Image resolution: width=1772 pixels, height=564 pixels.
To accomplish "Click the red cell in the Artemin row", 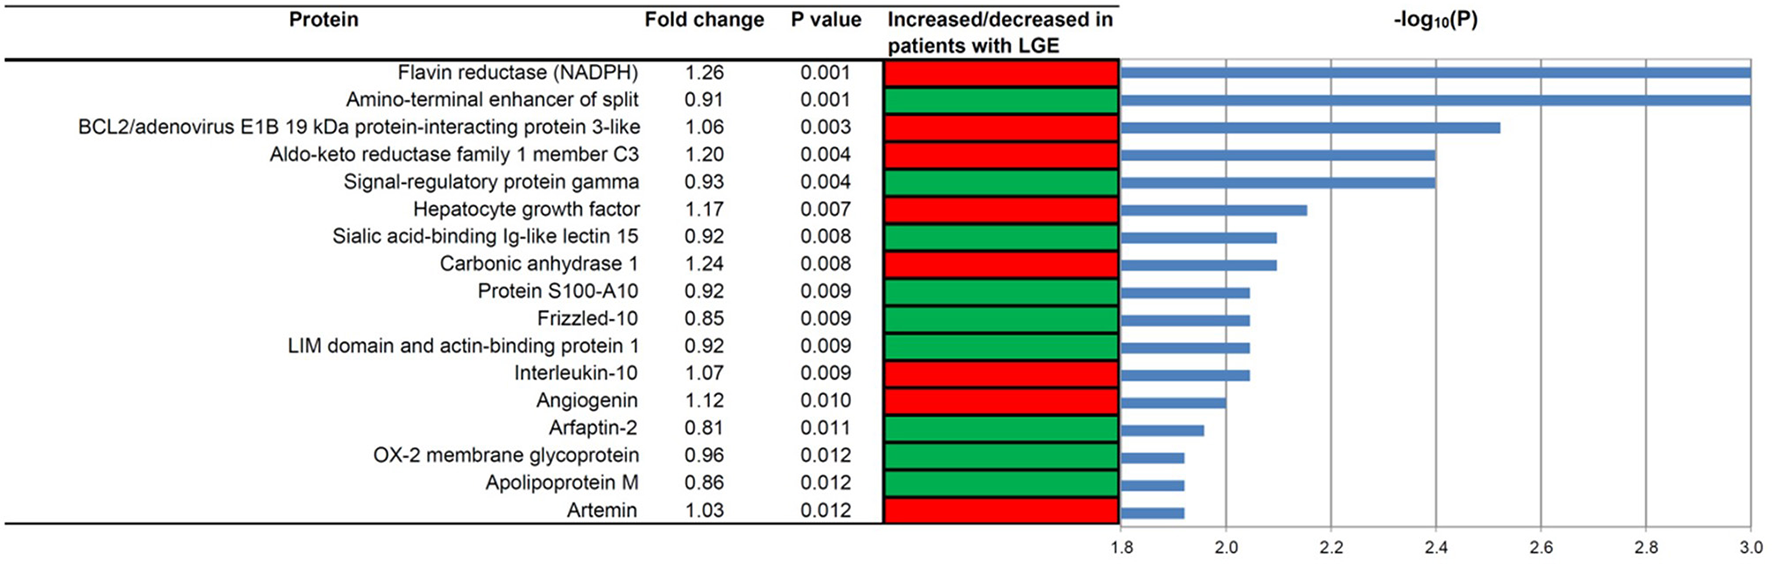I will (x=1000, y=510).
